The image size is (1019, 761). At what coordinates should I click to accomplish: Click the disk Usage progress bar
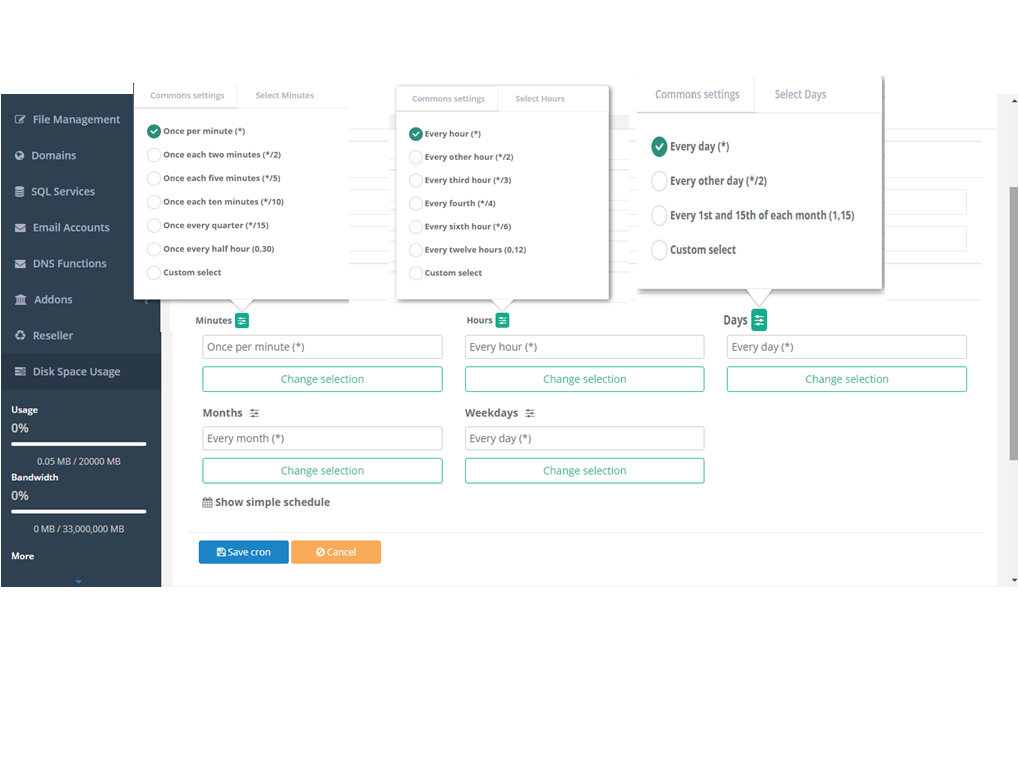pyautogui.click(x=79, y=445)
